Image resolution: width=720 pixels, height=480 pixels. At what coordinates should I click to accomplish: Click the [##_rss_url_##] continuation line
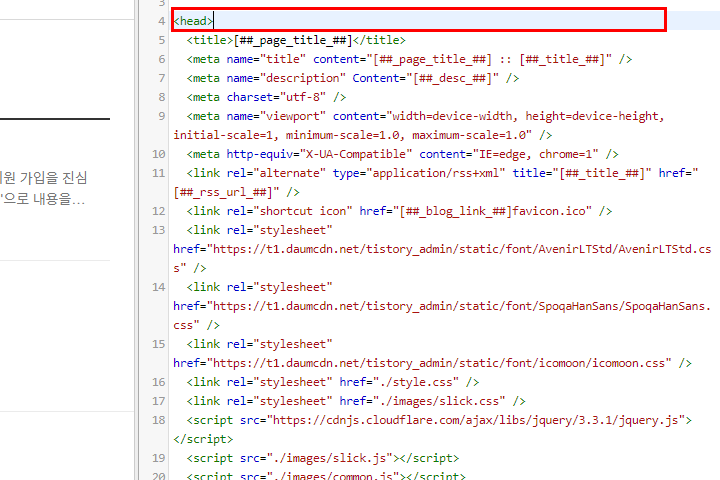236,192
